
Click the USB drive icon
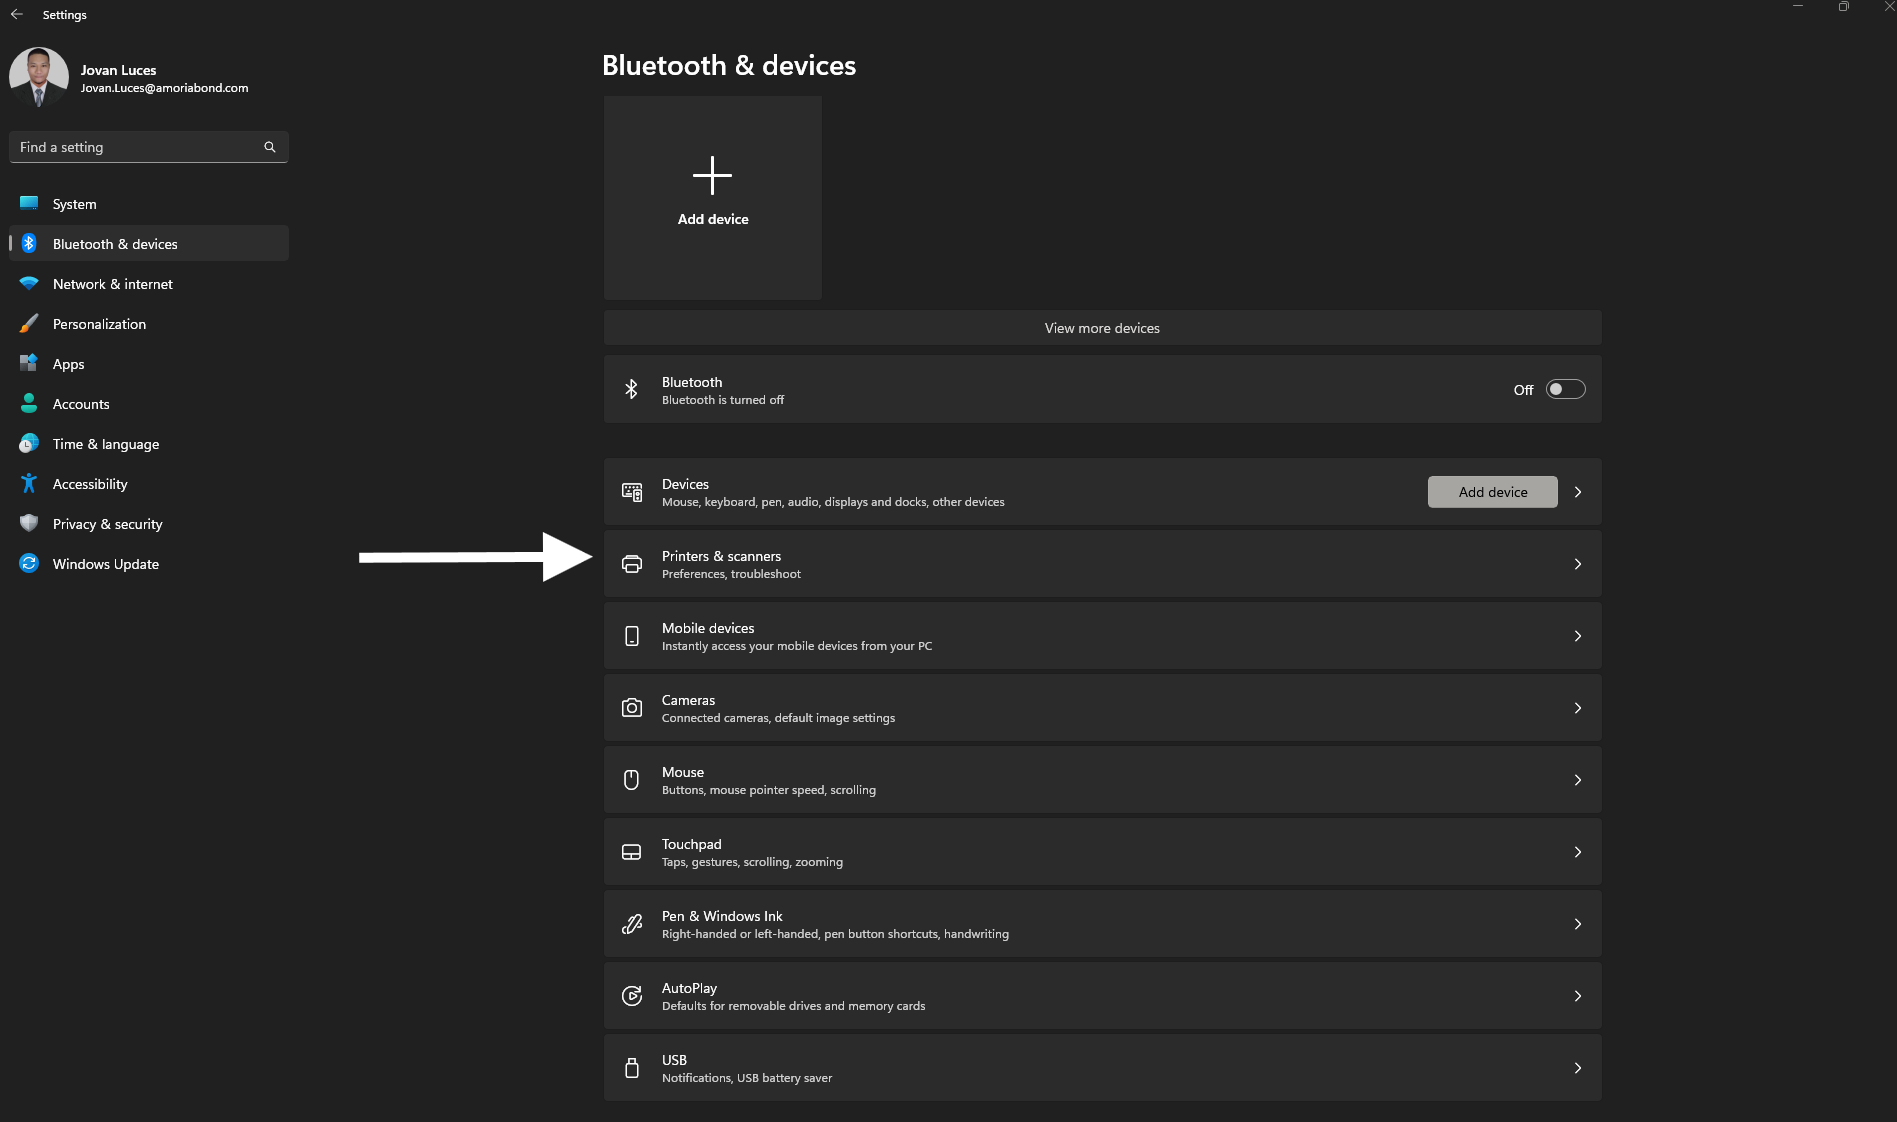point(632,1068)
